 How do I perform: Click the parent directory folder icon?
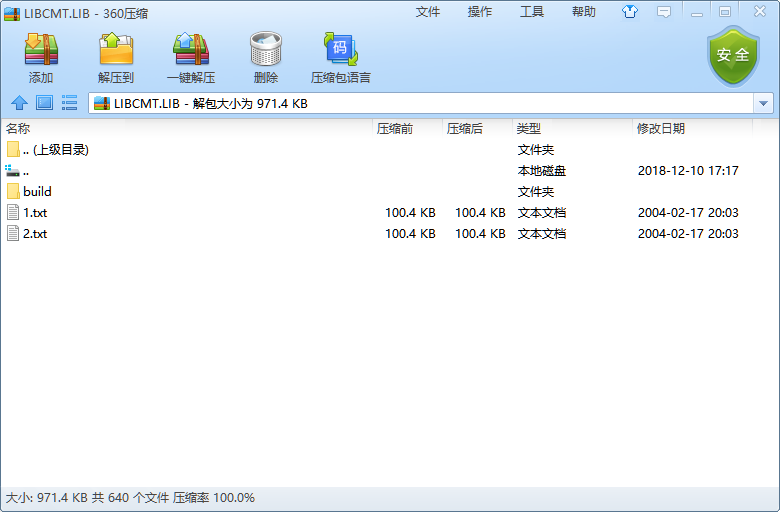(x=13, y=149)
